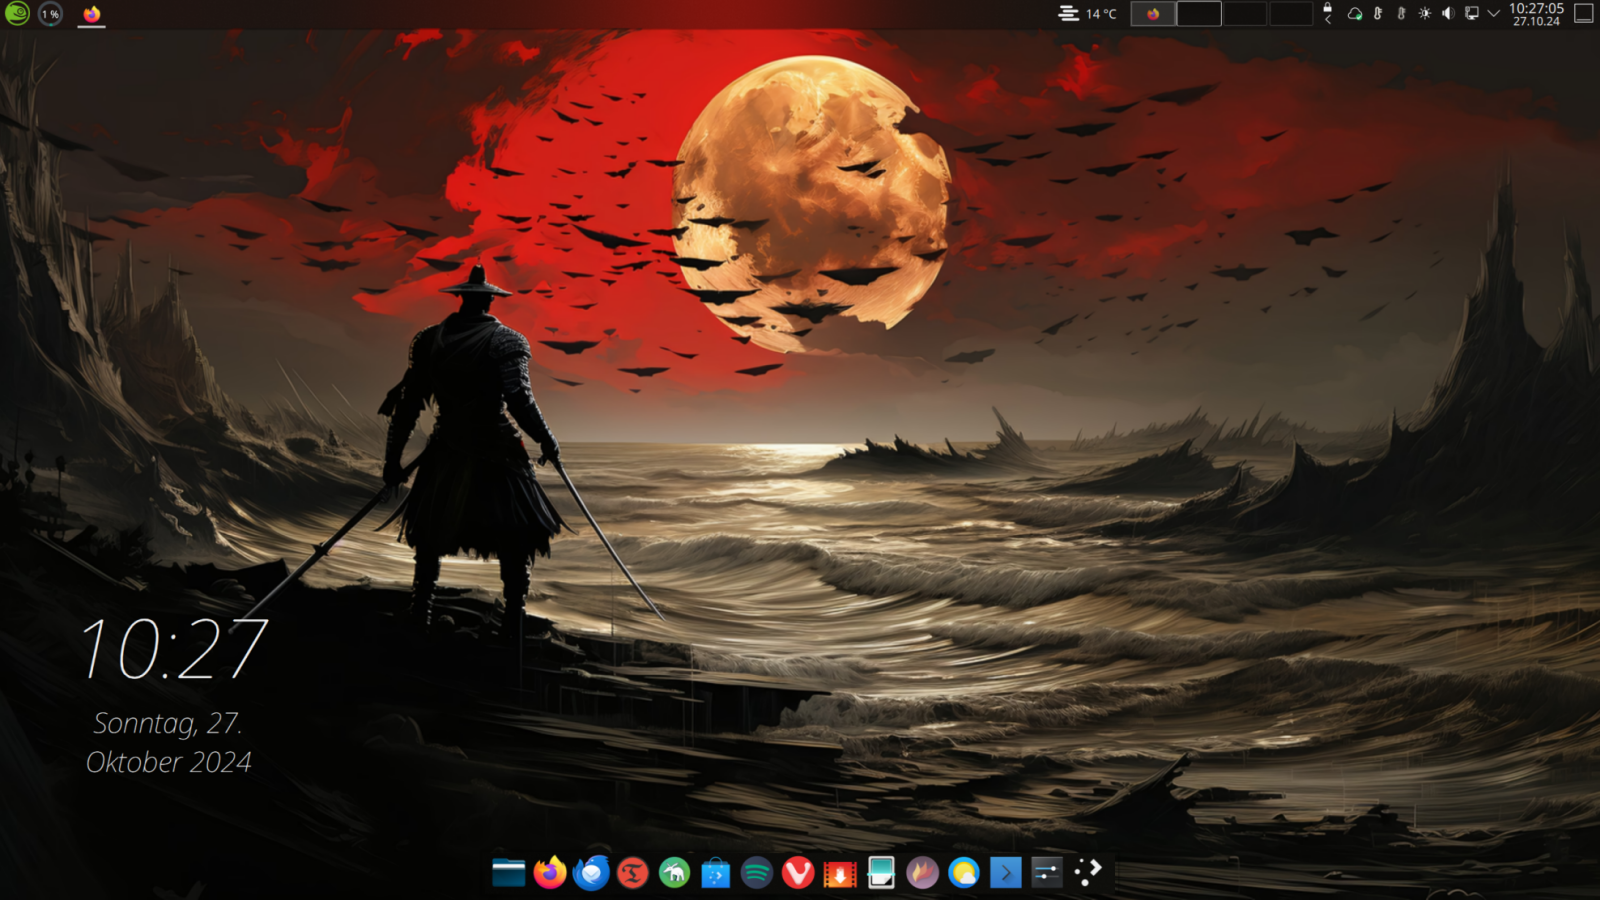Open system settings sliders icon in dock
The height and width of the screenshot is (900, 1600).
1047,873
